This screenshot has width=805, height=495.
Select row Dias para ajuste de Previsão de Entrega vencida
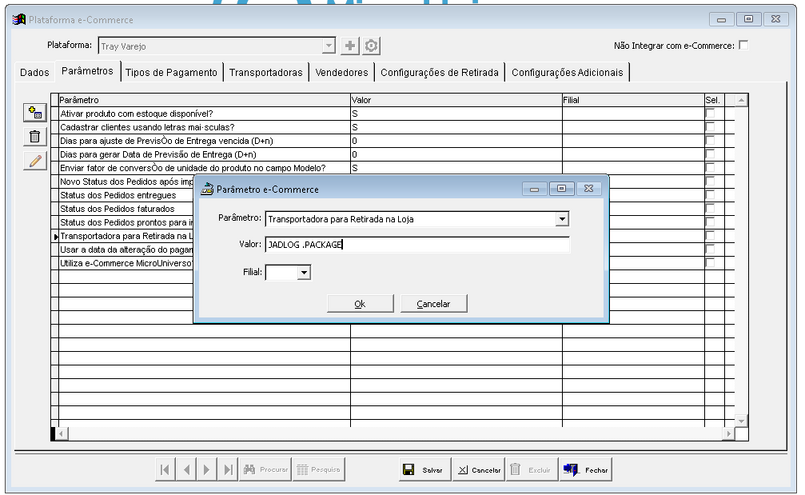click(392, 141)
